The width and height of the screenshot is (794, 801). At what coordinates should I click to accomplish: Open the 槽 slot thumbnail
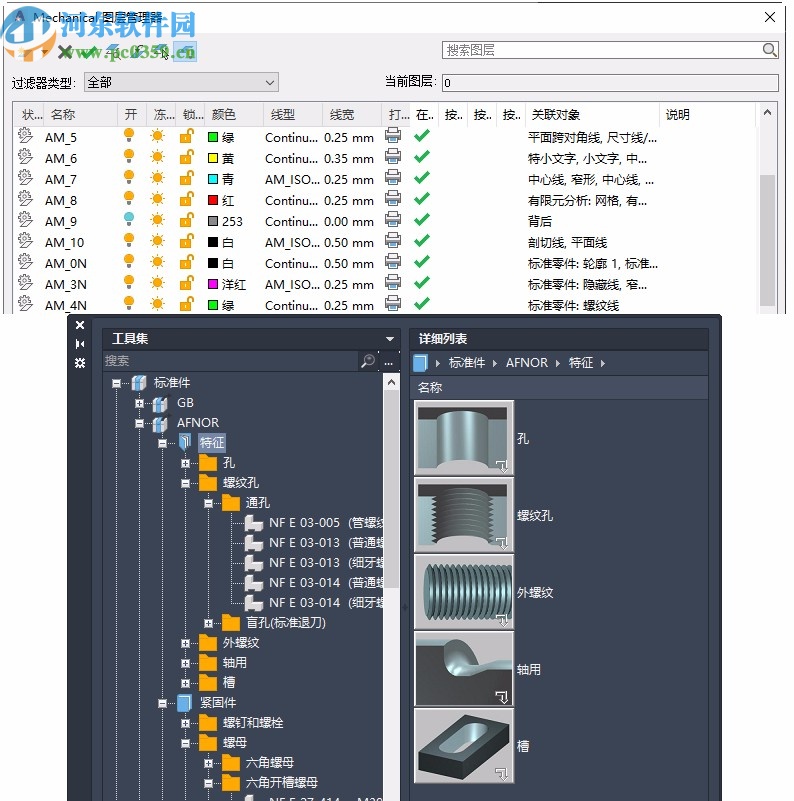click(464, 746)
